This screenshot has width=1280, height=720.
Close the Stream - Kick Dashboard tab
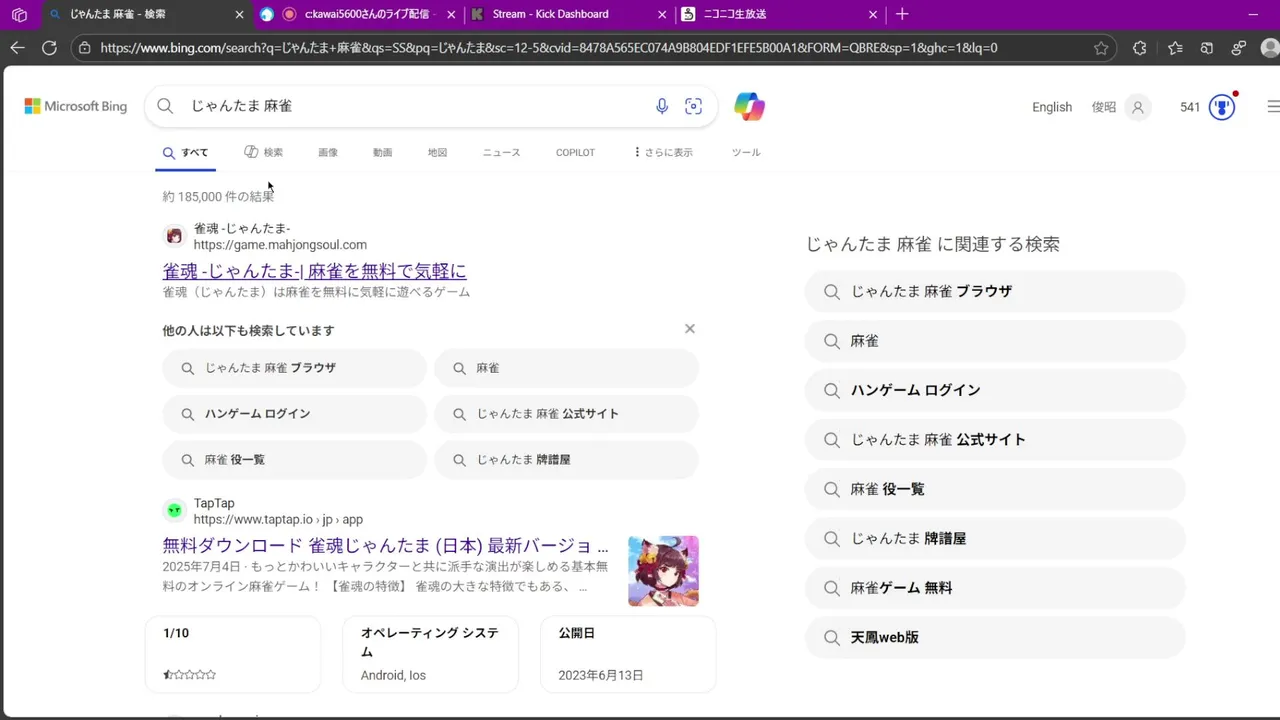click(x=663, y=15)
